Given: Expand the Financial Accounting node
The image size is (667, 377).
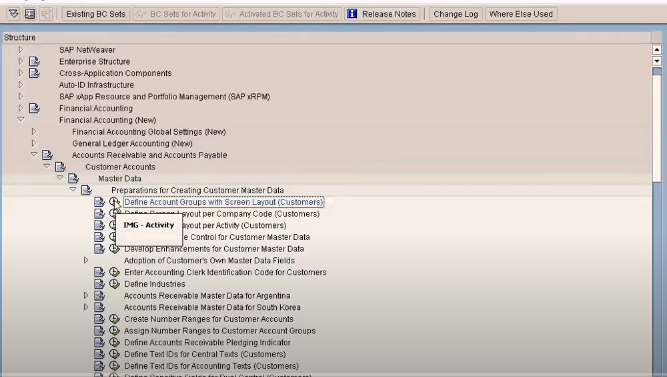Looking at the screenshot, I should [21, 108].
